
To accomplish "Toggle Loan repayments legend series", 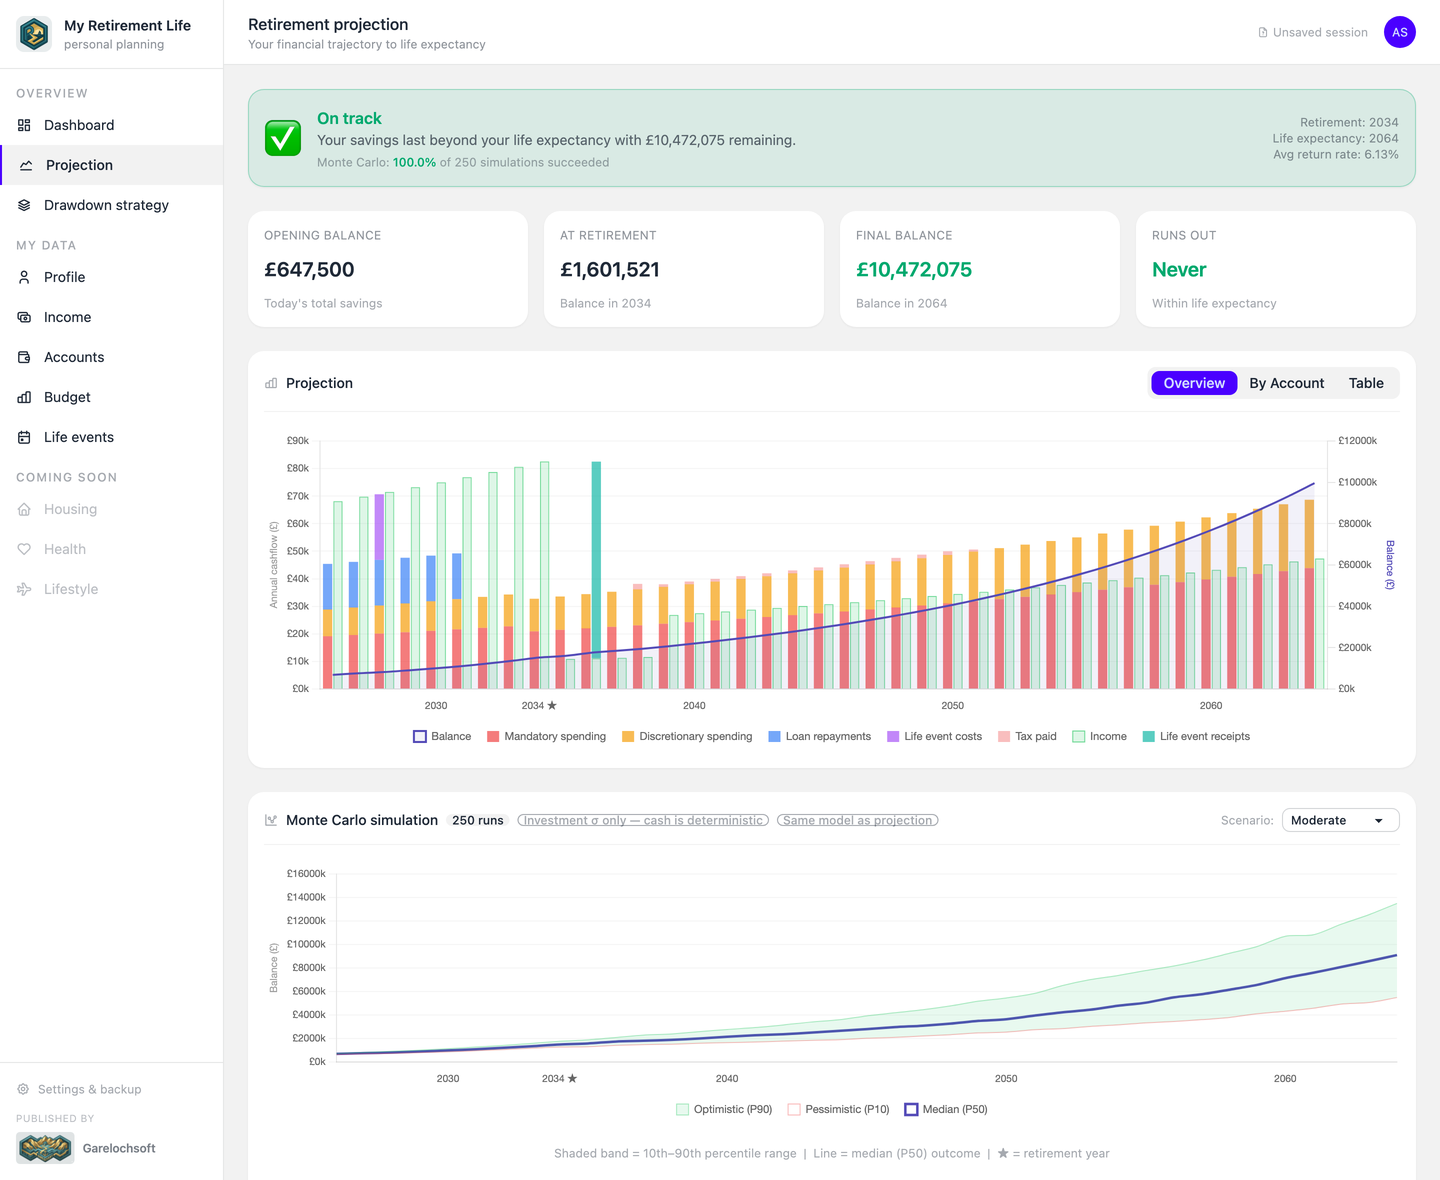I will tap(820, 736).
